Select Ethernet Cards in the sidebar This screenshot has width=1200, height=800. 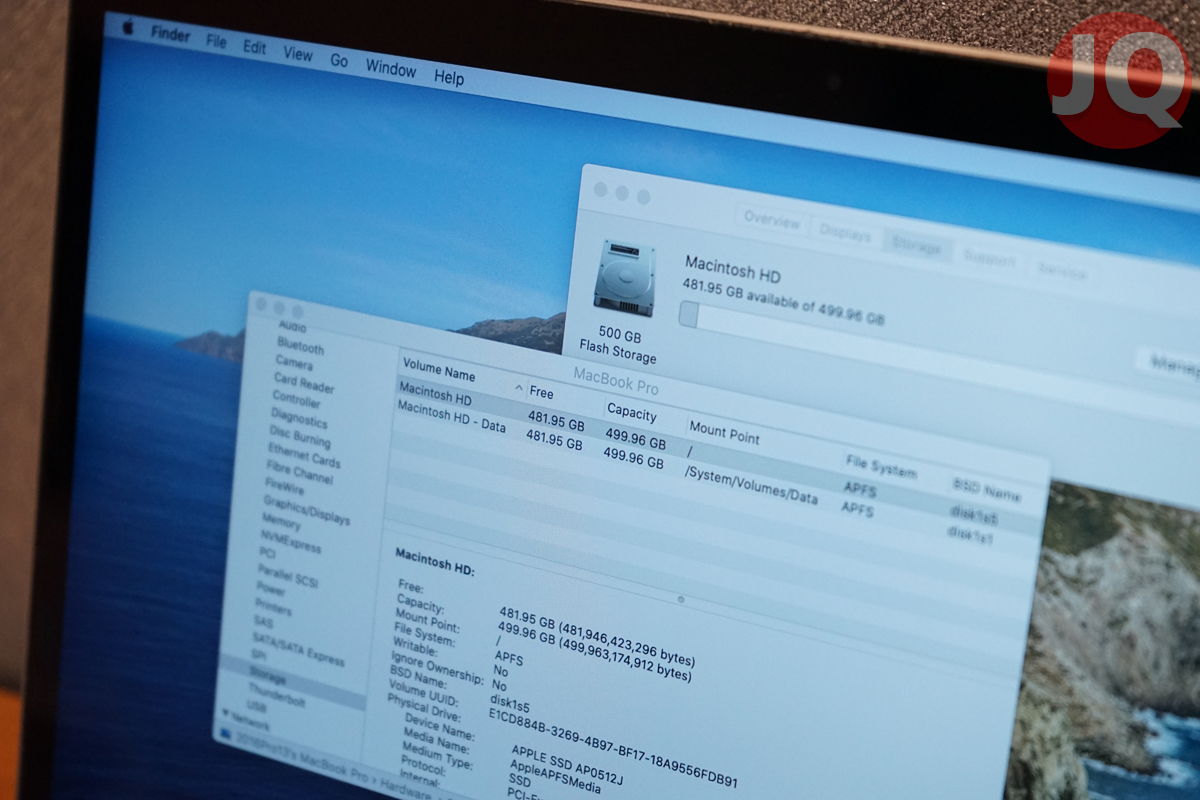tap(304, 454)
